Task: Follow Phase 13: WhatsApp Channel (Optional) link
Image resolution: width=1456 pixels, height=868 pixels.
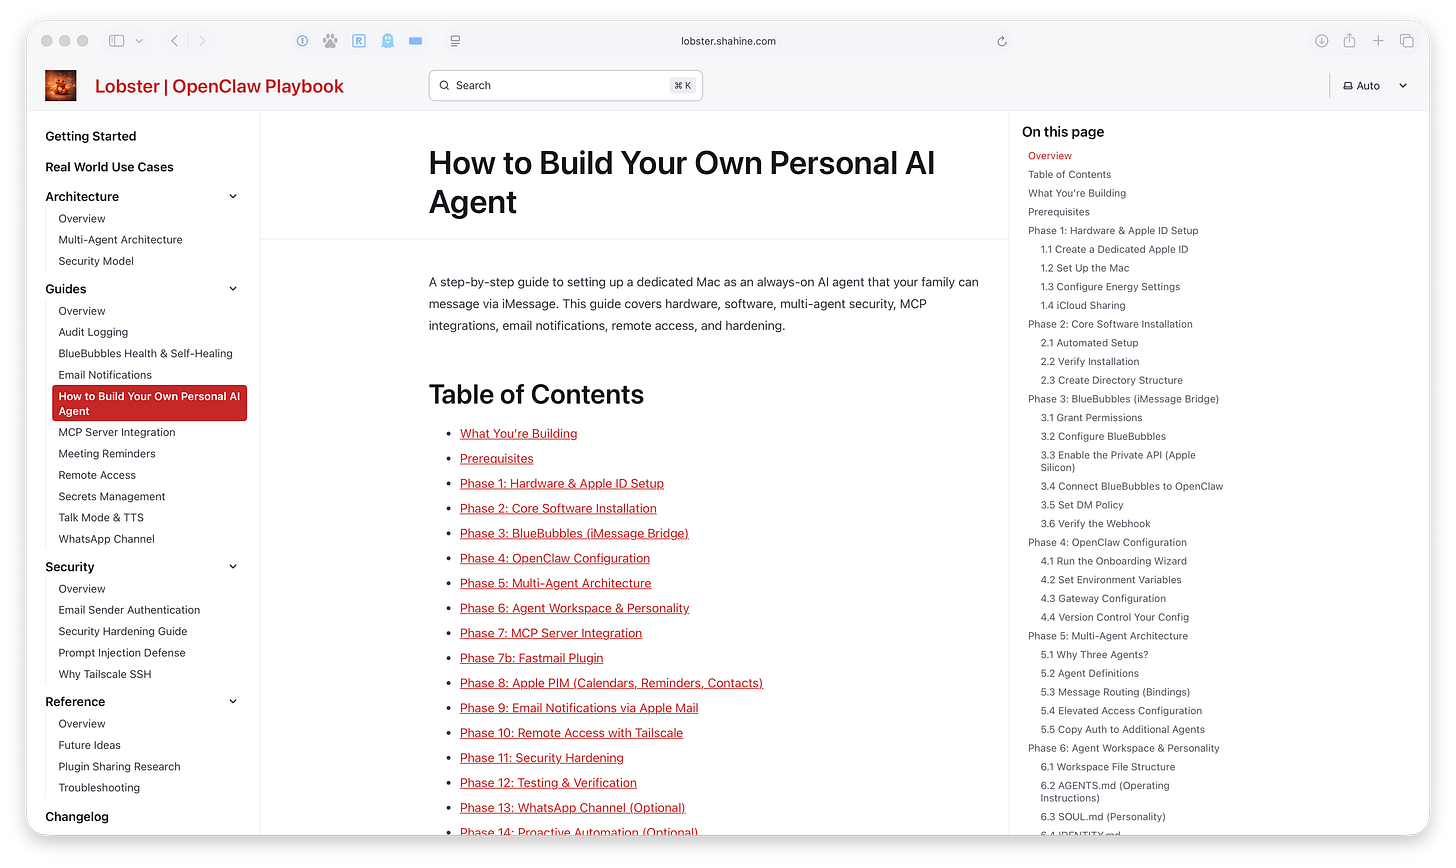Action: (x=572, y=808)
